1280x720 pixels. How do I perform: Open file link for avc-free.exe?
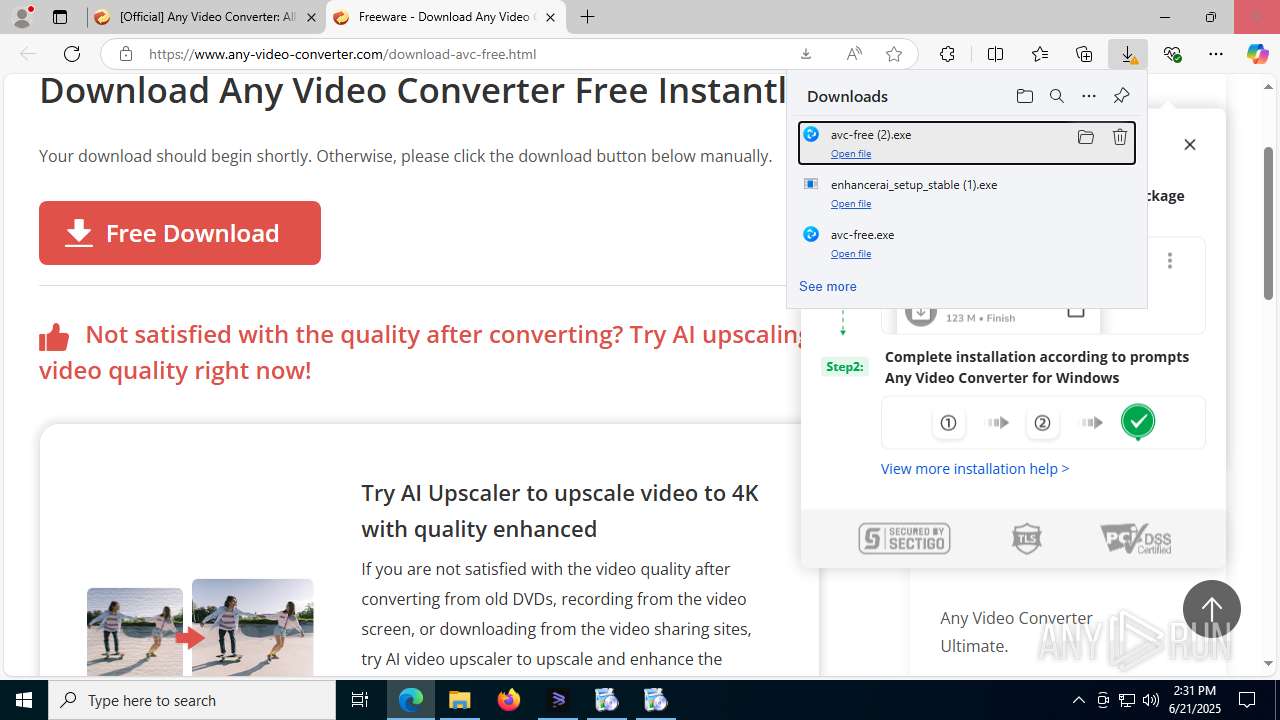click(851, 254)
